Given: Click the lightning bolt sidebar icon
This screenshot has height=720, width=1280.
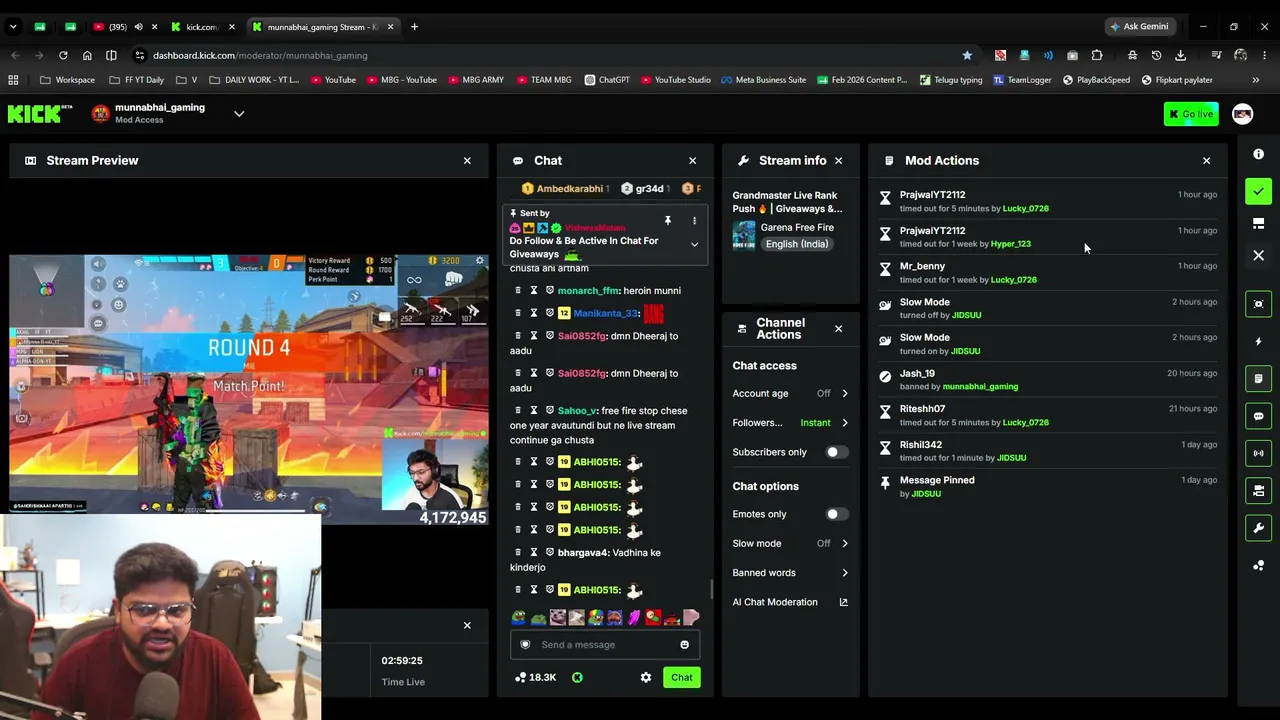Looking at the screenshot, I should coord(1258,341).
